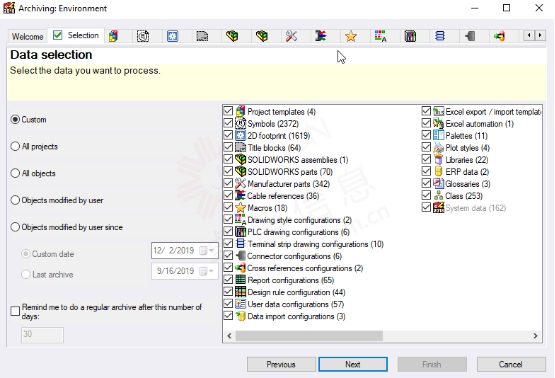This screenshot has height=378, width=555.
Task: Open the Terminal strip configurations tab icon
Action: [440, 36]
